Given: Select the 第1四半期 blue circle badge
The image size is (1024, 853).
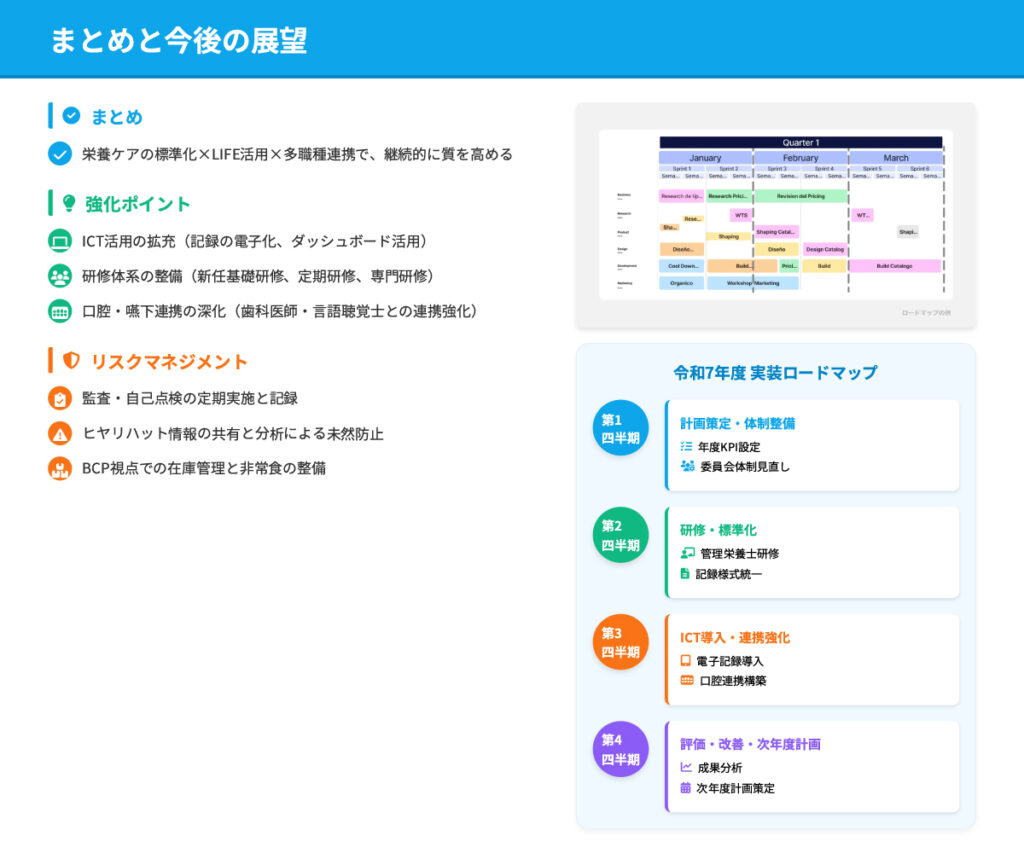Looking at the screenshot, I should click(620, 428).
